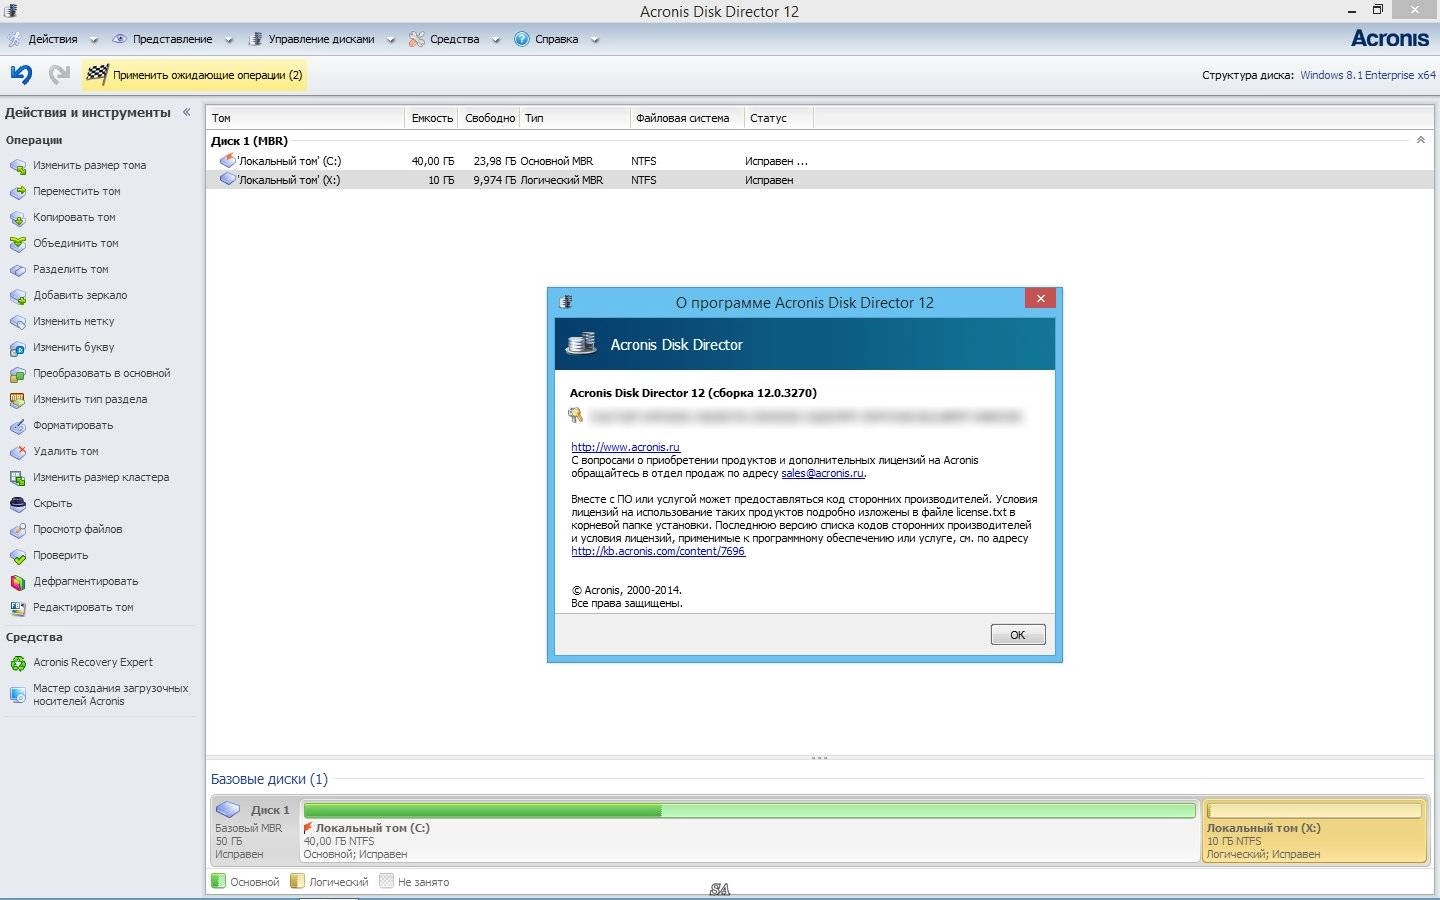Click the bootable media builder wizard icon
This screenshot has height=900, width=1440.
point(17,695)
